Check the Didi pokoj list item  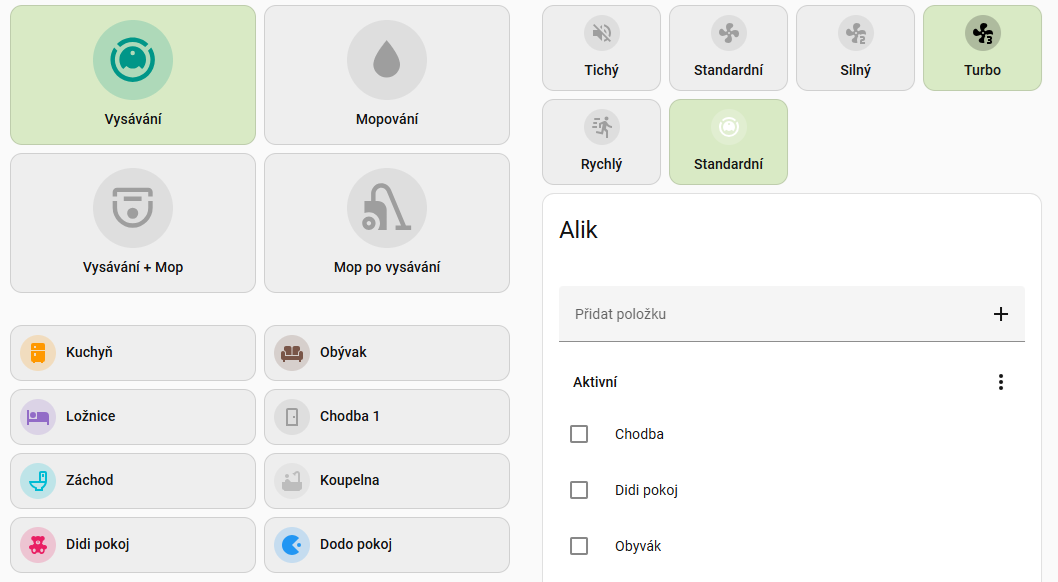click(x=579, y=490)
